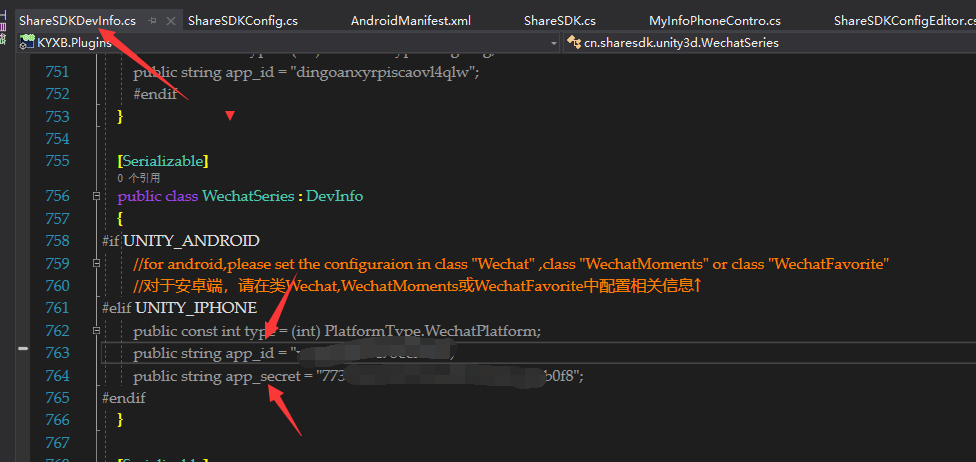Click line number 767 in the margin

click(57, 443)
